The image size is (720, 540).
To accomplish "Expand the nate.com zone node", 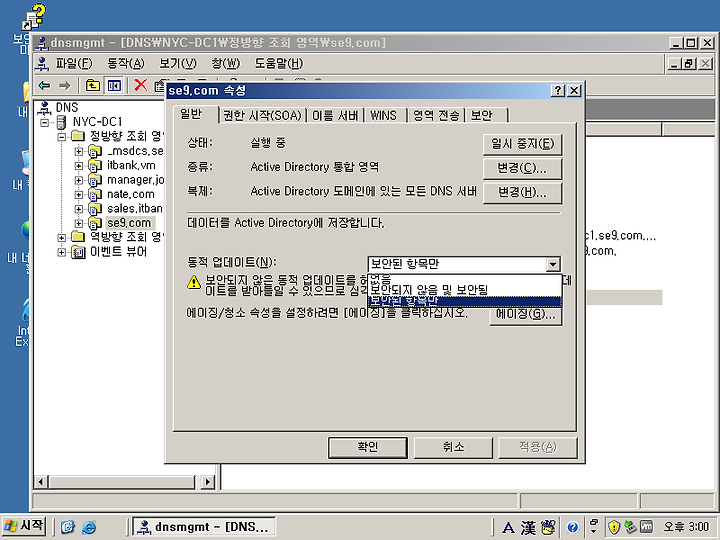I will tap(79, 195).
